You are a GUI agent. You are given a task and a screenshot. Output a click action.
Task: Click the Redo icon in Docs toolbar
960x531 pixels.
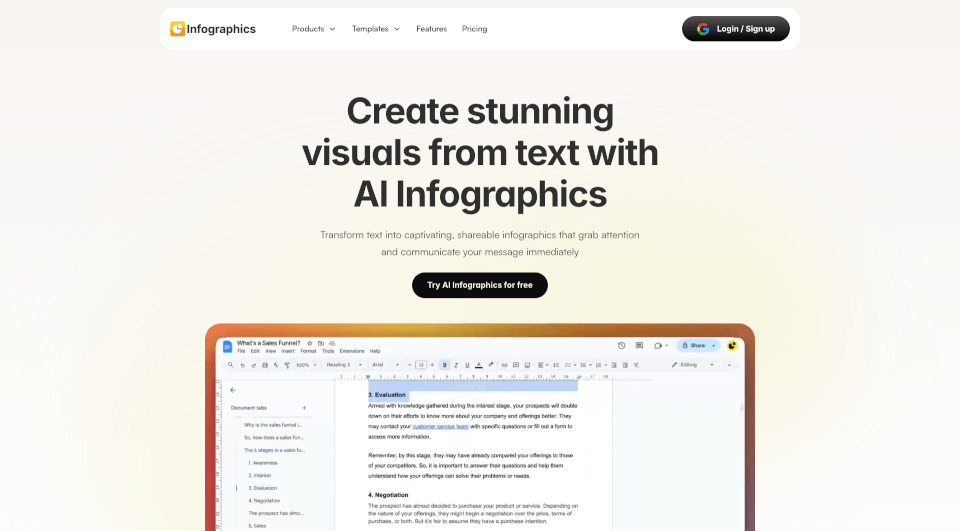pyautogui.click(x=253, y=366)
